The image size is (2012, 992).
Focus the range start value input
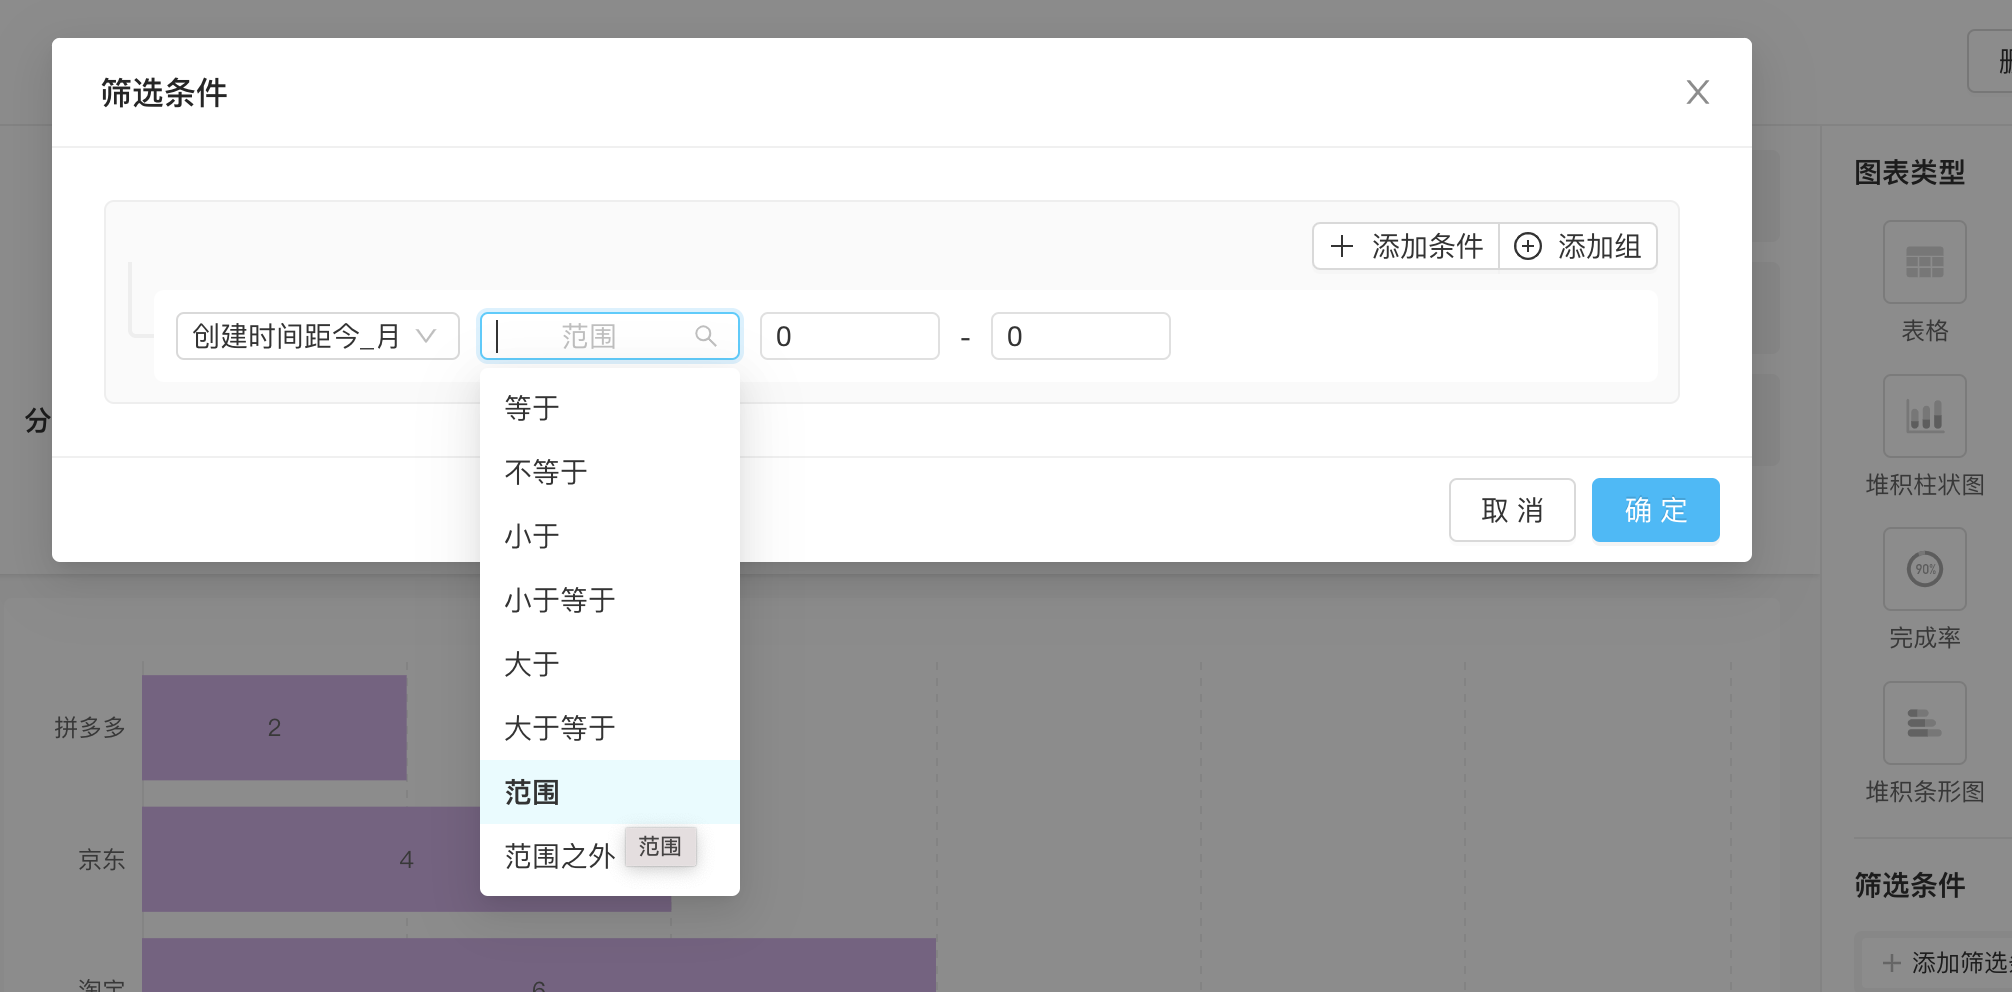850,336
